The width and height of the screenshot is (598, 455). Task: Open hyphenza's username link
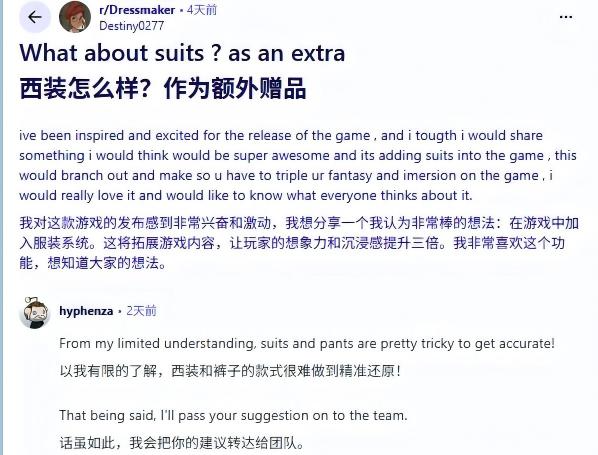tap(86, 311)
